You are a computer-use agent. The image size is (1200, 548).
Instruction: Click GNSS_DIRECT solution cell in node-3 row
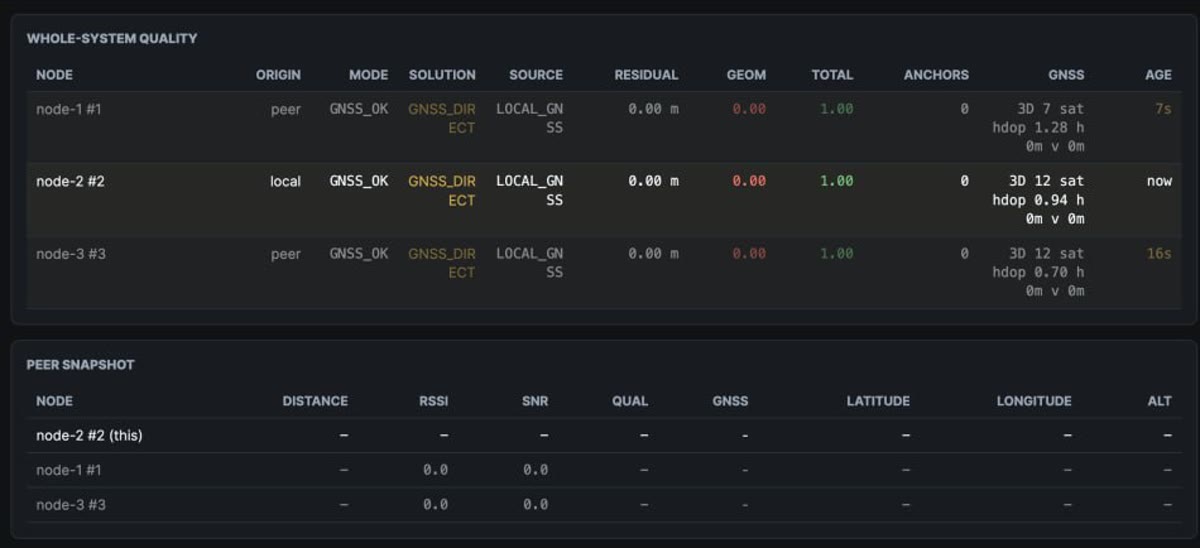[442, 263]
